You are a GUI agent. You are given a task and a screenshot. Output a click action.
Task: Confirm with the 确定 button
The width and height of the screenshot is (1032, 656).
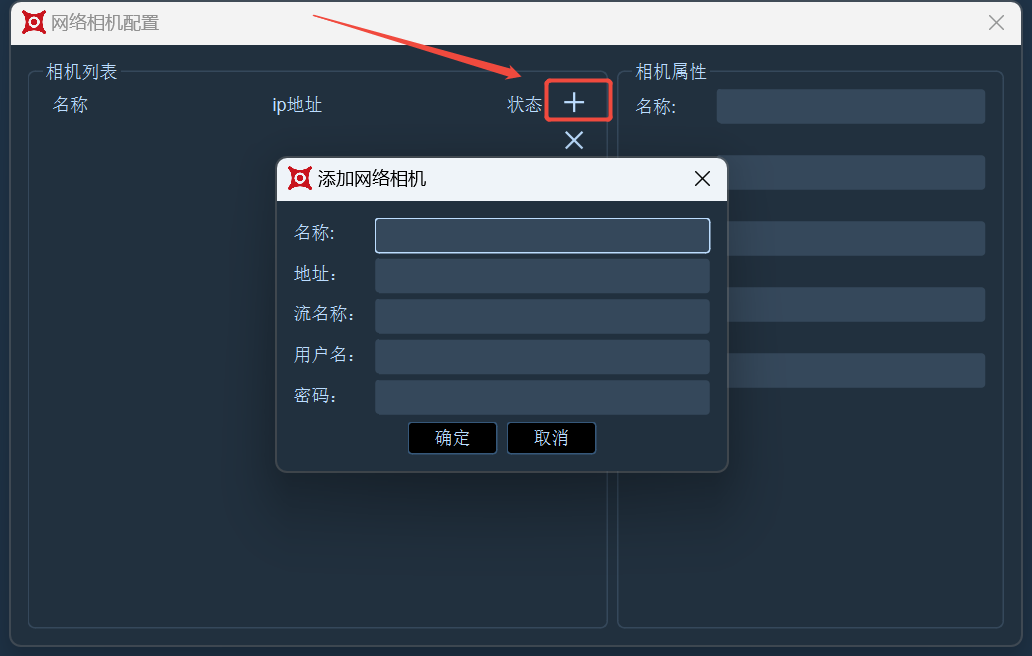(x=452, y=438)
